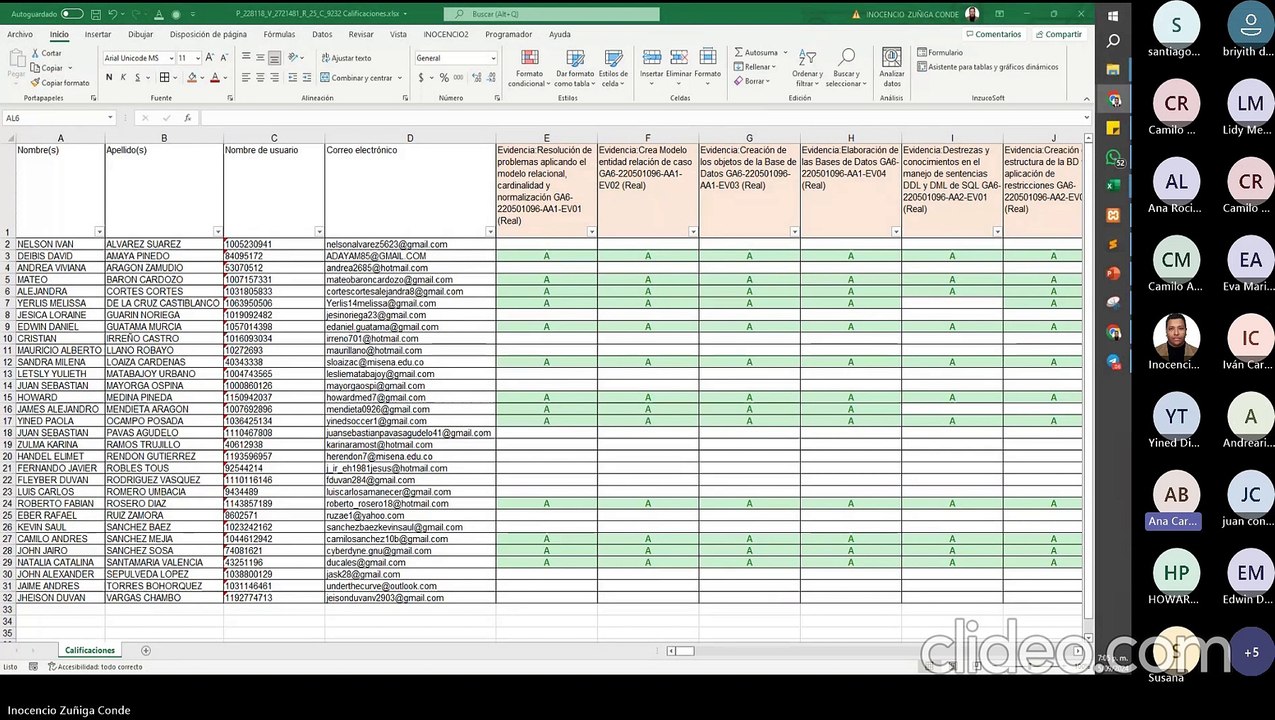Open Ordenar y filtrar menu
The image size is (1275, 720).
[807, 68]
